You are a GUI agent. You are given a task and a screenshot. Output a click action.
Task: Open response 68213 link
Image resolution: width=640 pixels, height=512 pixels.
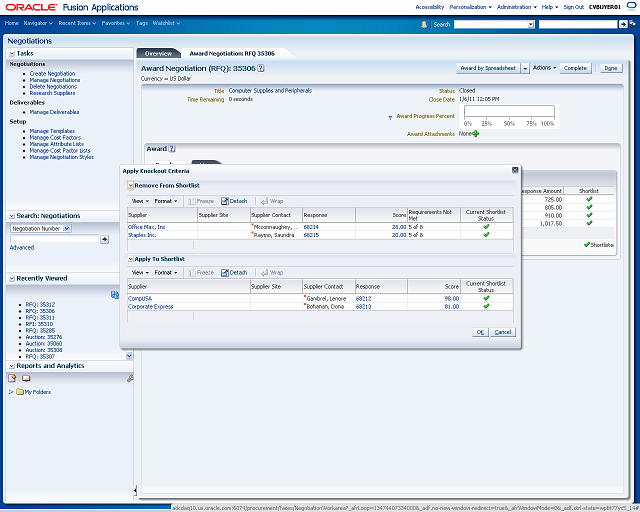coord(363,307)
